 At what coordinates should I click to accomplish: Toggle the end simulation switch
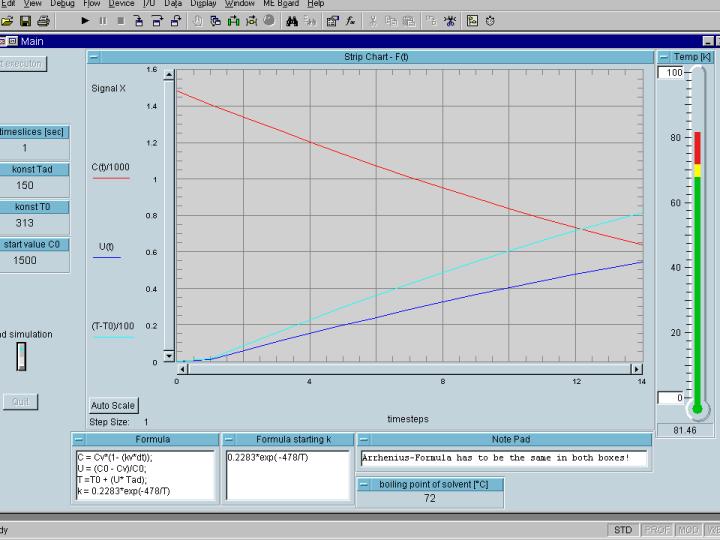(x=22, y=356)
